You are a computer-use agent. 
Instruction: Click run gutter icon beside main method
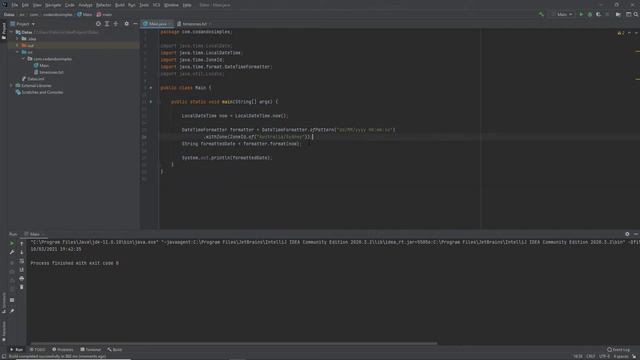pyautogui.click(x=151, y=102)
